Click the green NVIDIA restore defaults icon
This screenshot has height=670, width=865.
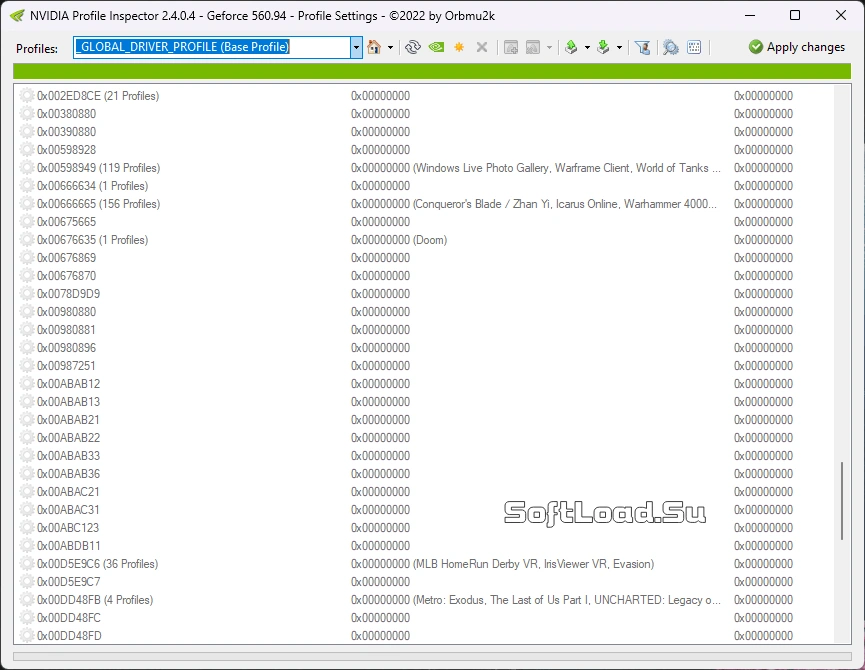pyautogui.click(x=436, y=47)
